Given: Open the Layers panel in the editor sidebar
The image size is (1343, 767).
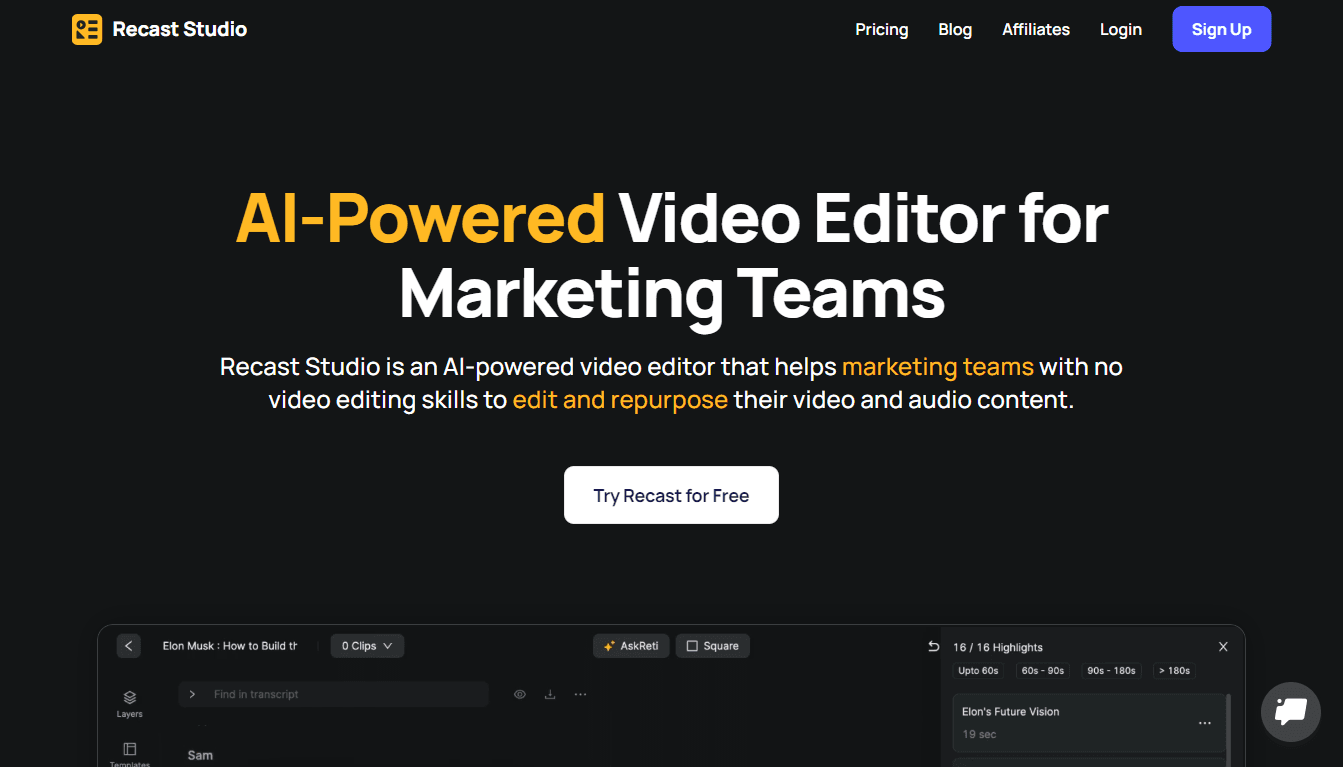Looking at the screenshot, I should click(x=129, y=702).
